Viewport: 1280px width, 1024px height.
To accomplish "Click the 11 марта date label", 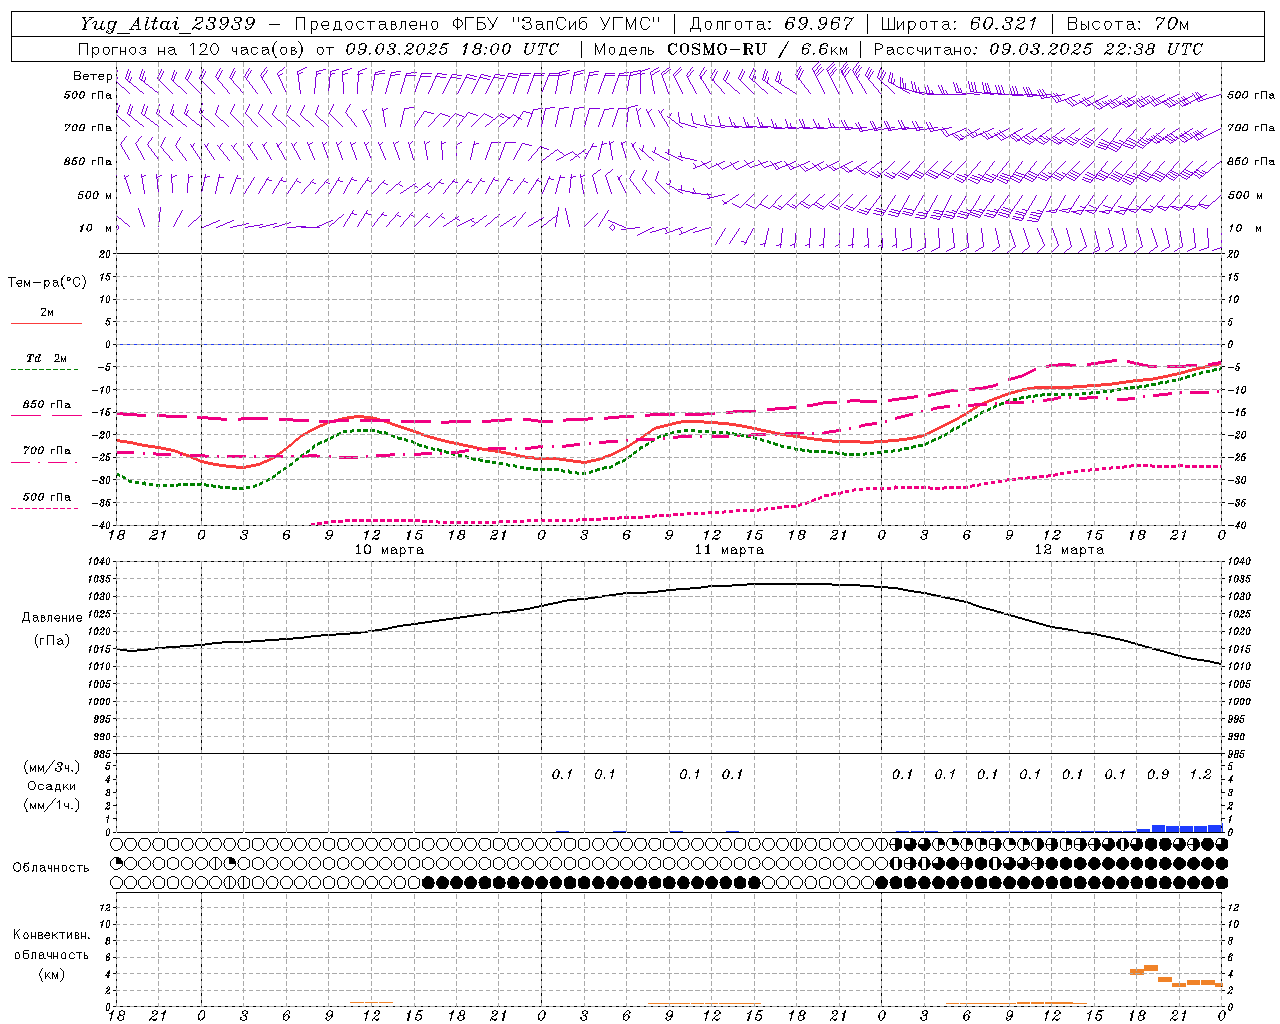I will point(729,550).
